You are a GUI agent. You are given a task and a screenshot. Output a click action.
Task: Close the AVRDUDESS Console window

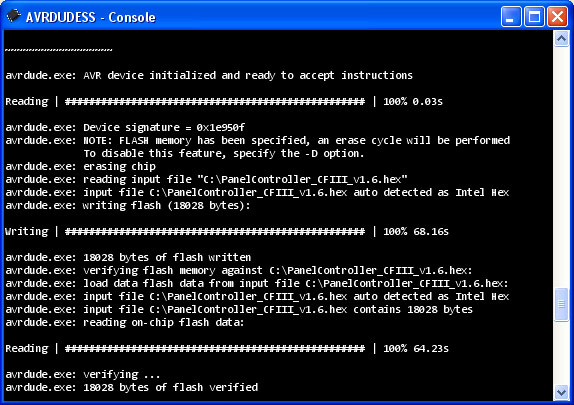(557, 16)
